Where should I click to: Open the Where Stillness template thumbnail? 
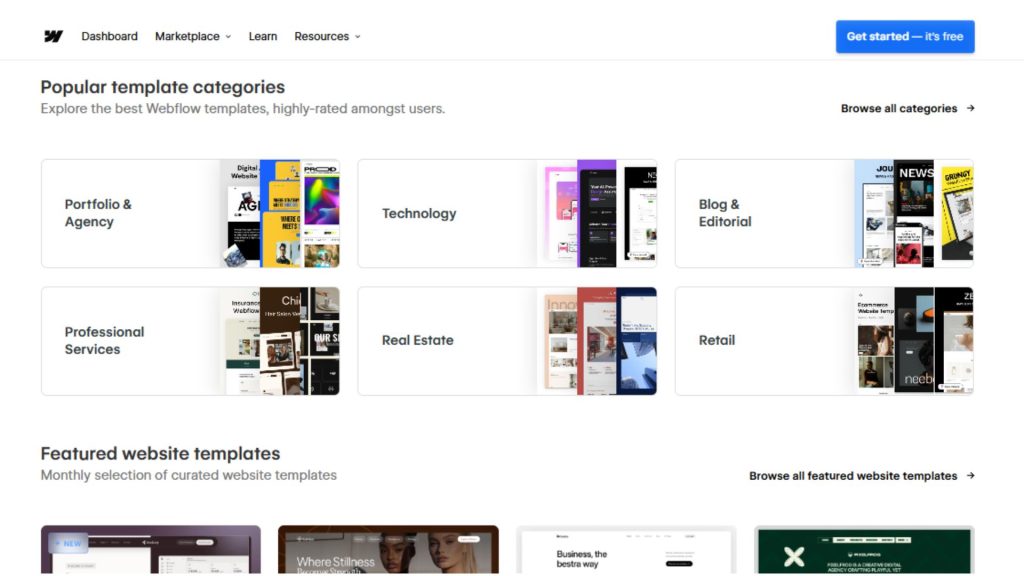pyautogui.click(x=388, y=550)
